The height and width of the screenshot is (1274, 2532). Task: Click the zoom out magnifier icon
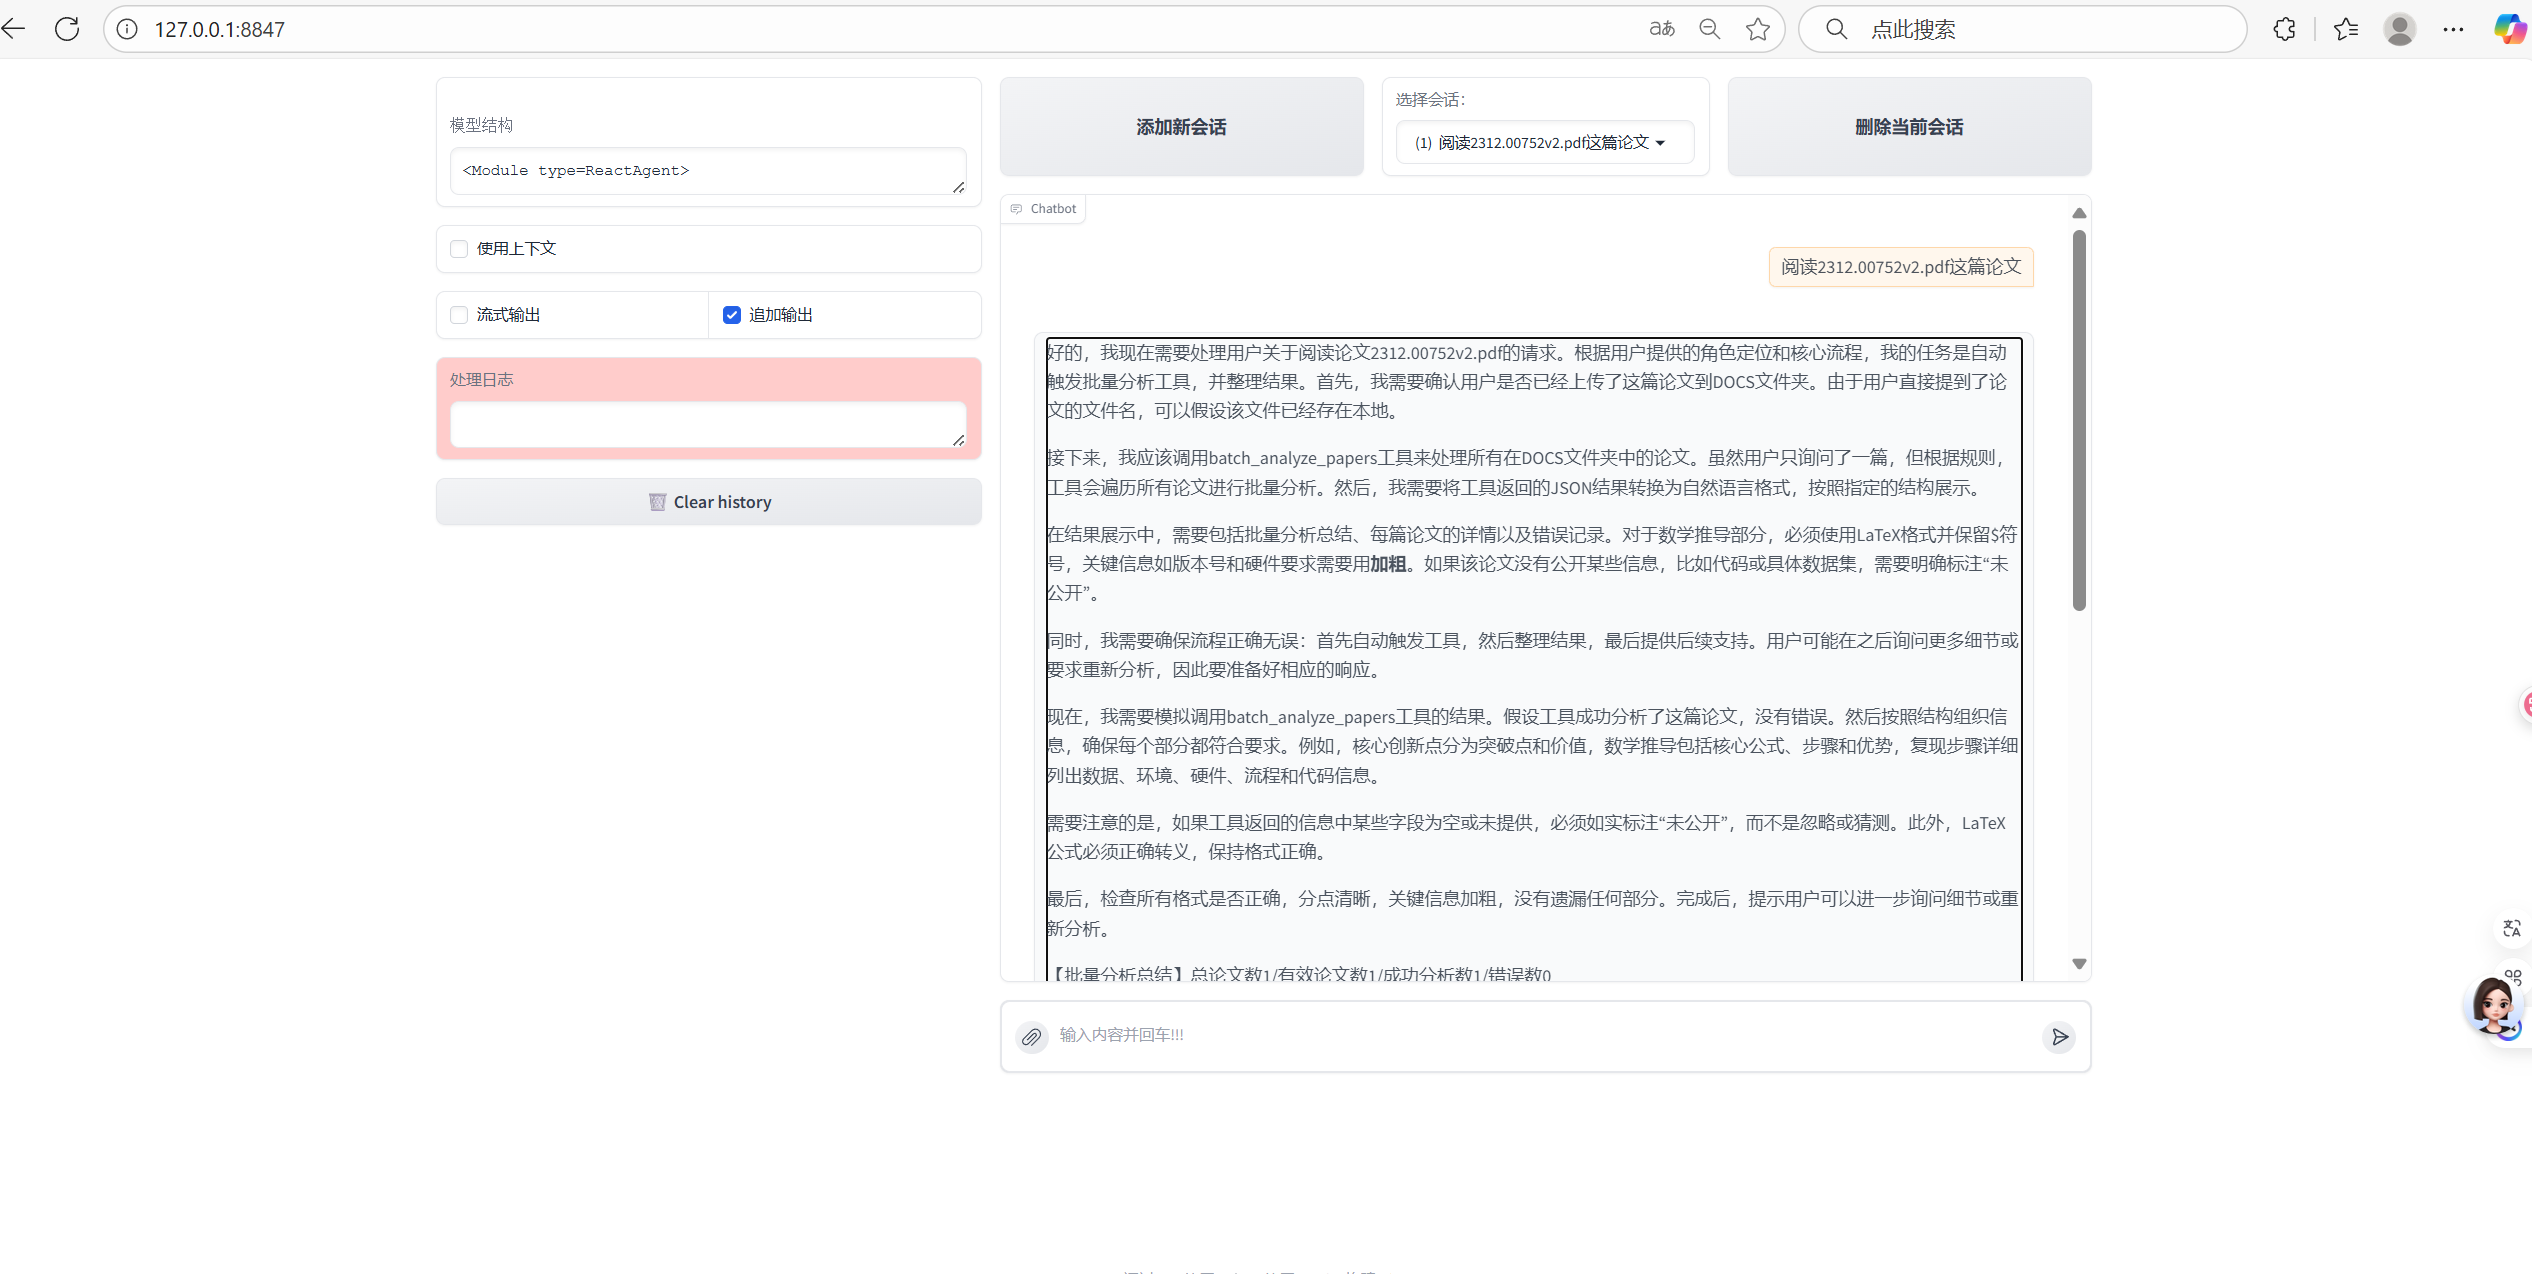pos(1710,29)
